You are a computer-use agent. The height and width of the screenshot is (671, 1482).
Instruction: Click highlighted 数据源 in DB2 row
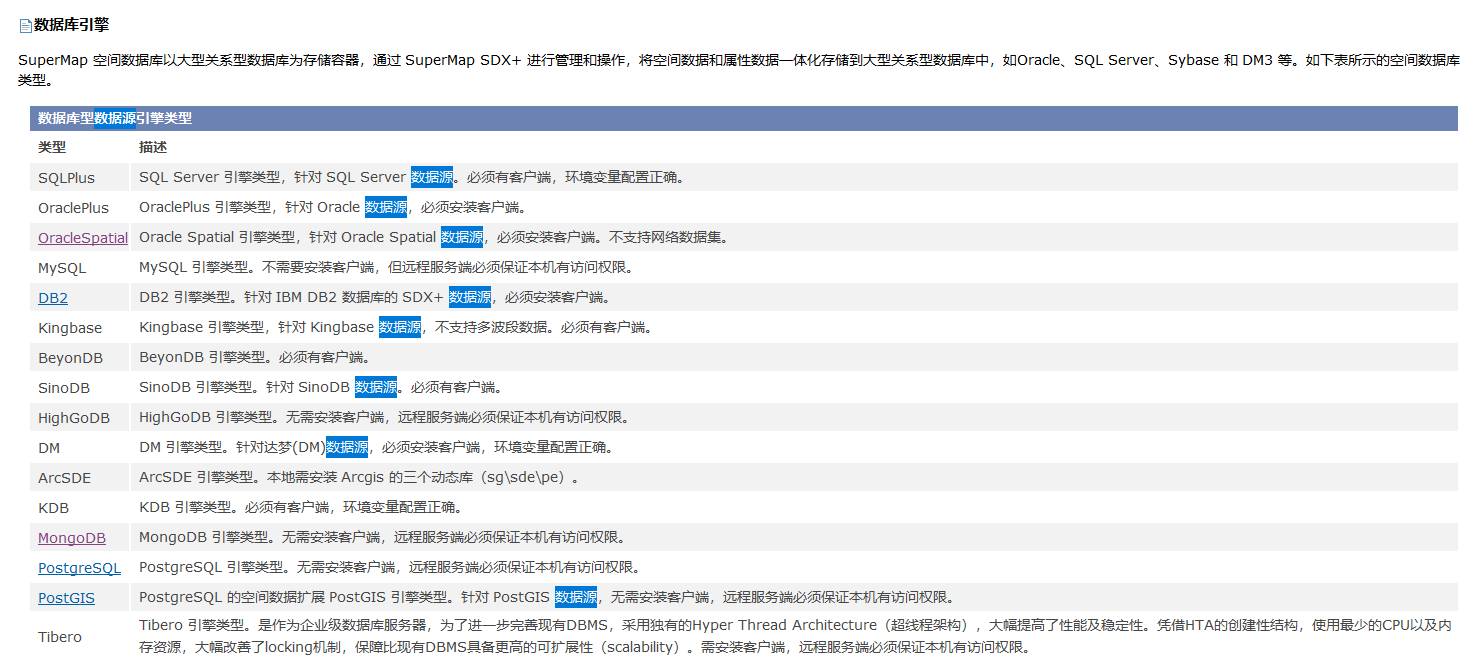(469, 297)
